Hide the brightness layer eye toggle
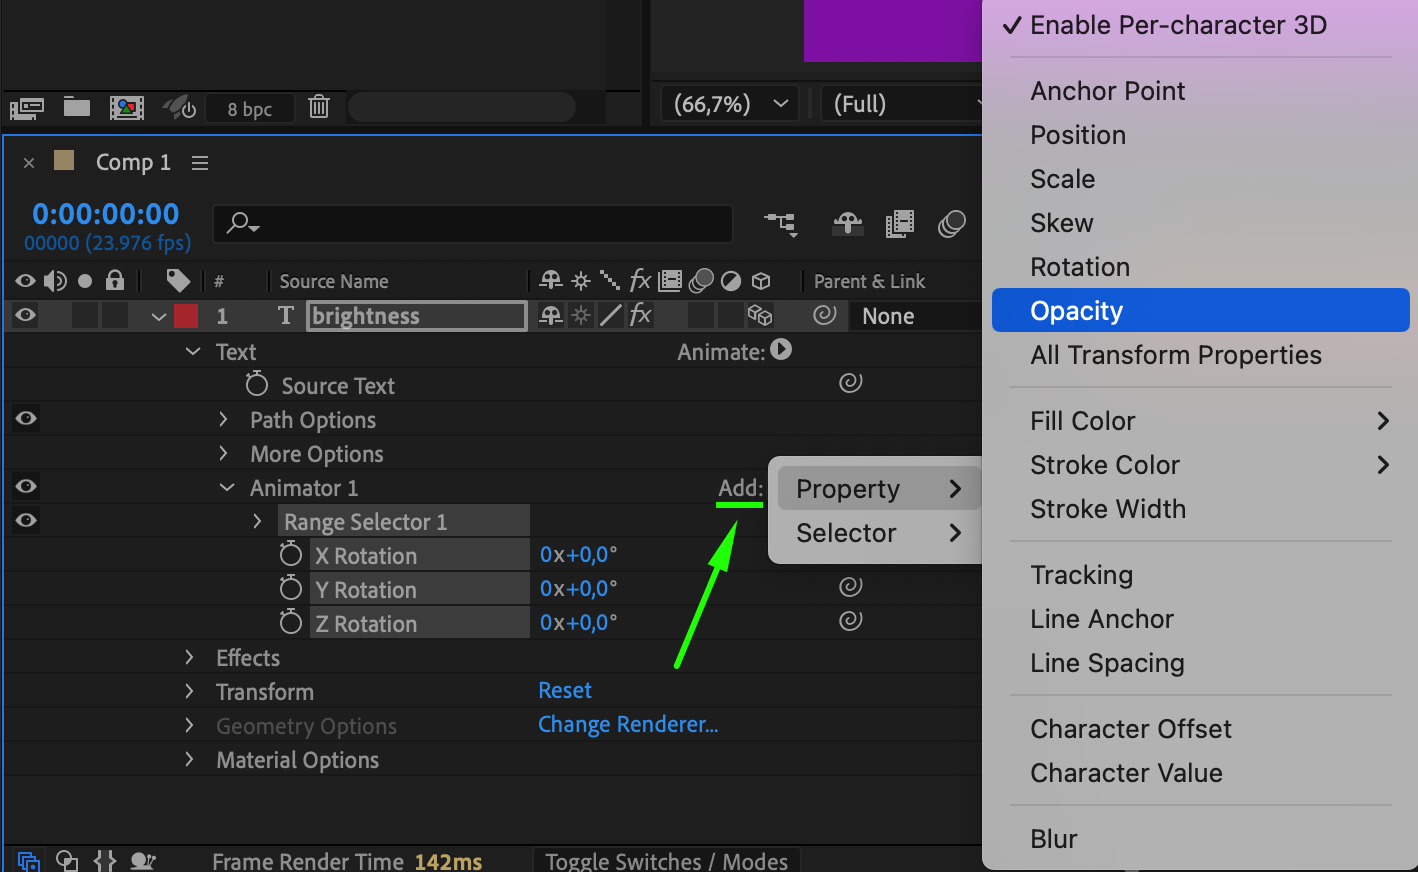Screen dimensions: 1418x872 (26, 316)
